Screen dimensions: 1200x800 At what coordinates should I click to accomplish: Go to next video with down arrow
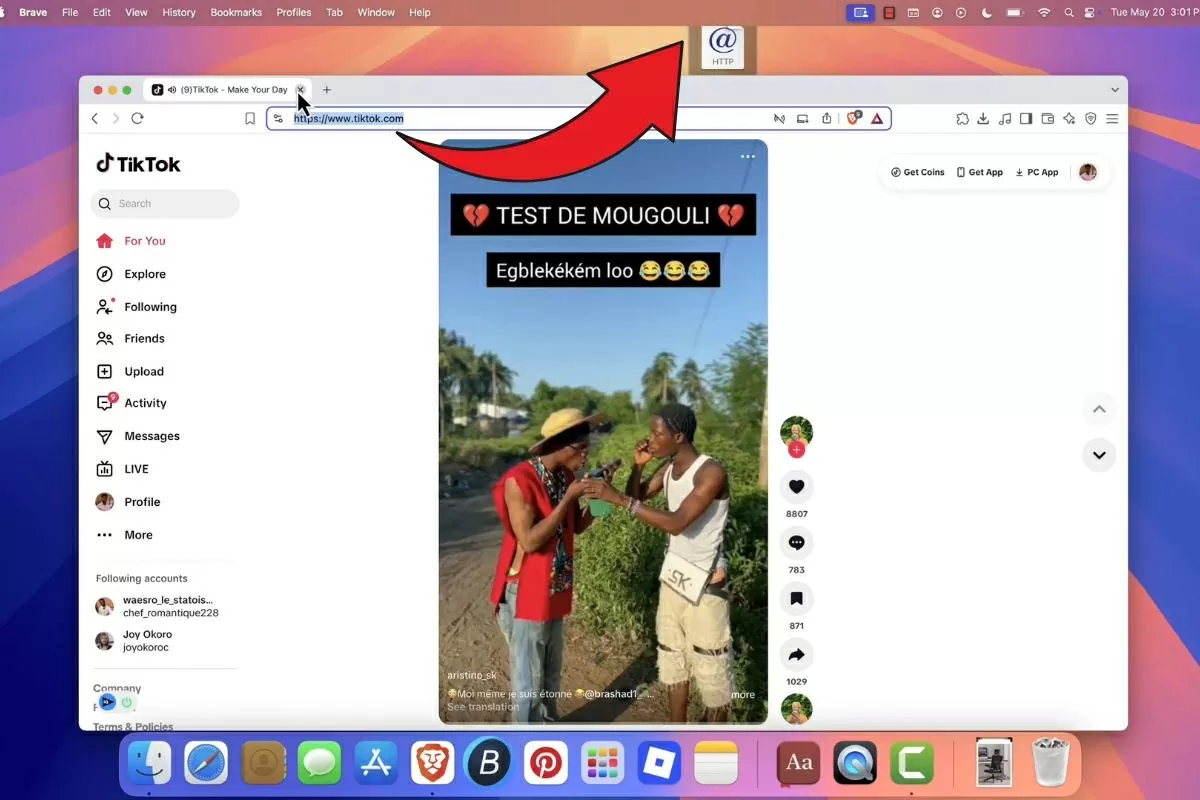1098,455
